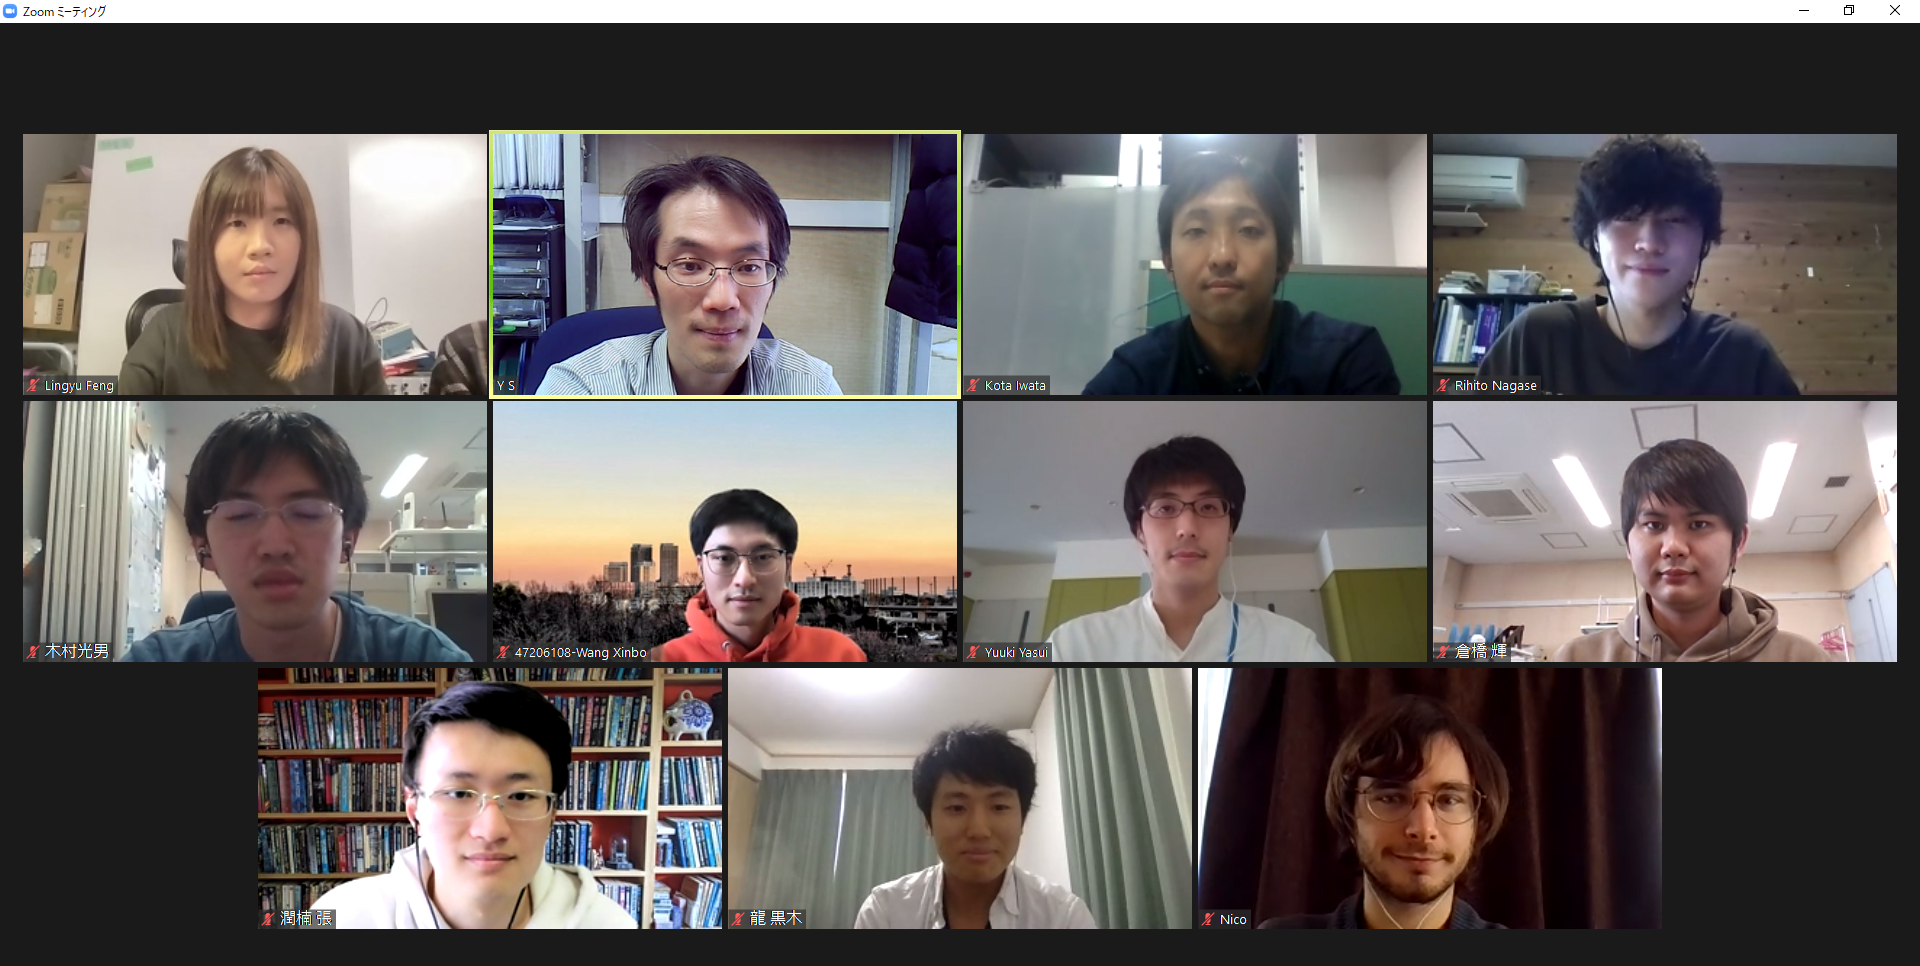Click muted mic icon beside Rihito Nagase
The image size is (1920, 966).
click(x=1444, y=385)
